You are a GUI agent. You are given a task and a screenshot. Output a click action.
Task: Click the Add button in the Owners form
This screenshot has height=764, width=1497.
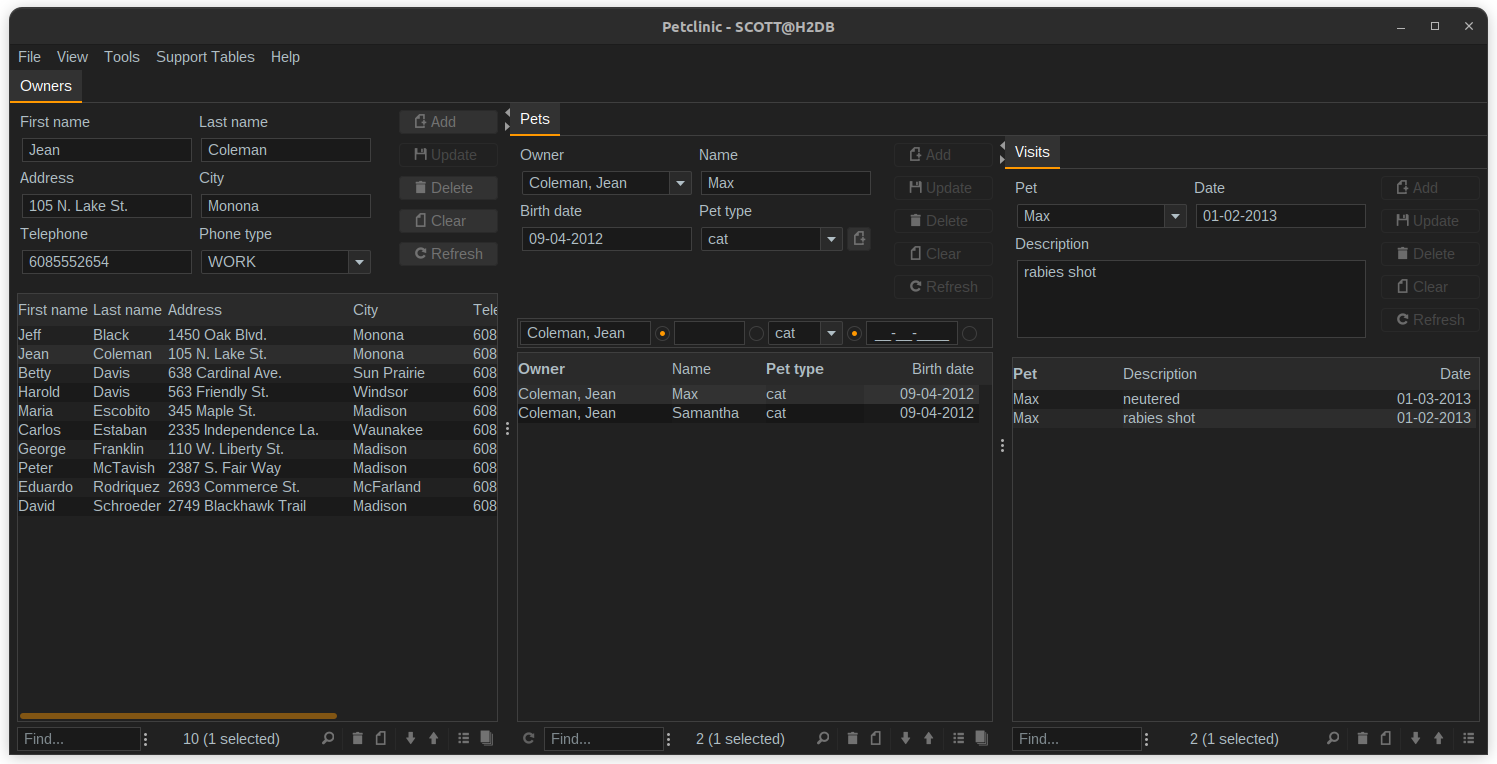pyautogui.click(x=448, y=122)
